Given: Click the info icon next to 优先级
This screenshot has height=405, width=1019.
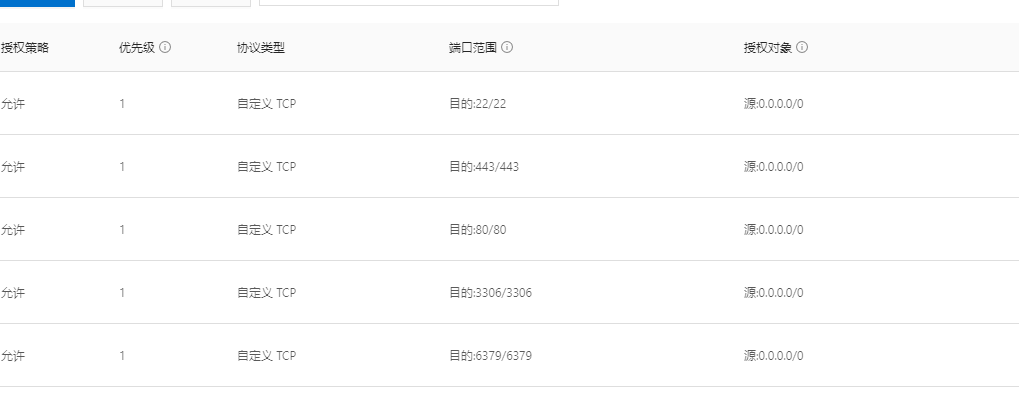Looking at the screenshot, I should (165, 47).
